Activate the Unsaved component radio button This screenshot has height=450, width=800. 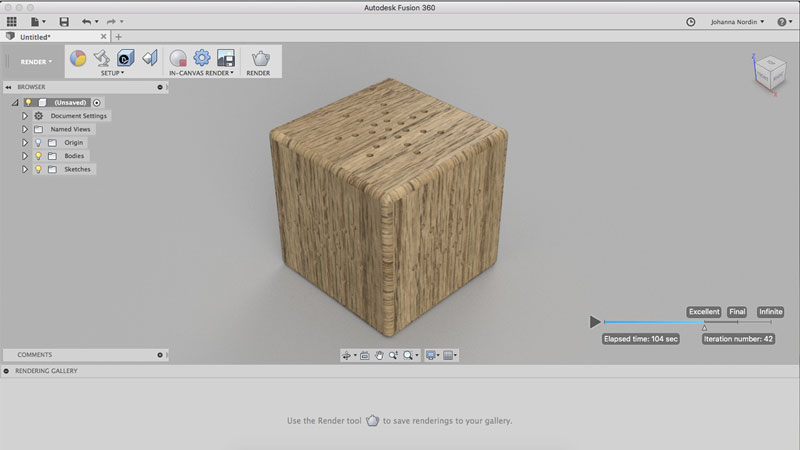point(97,103)
